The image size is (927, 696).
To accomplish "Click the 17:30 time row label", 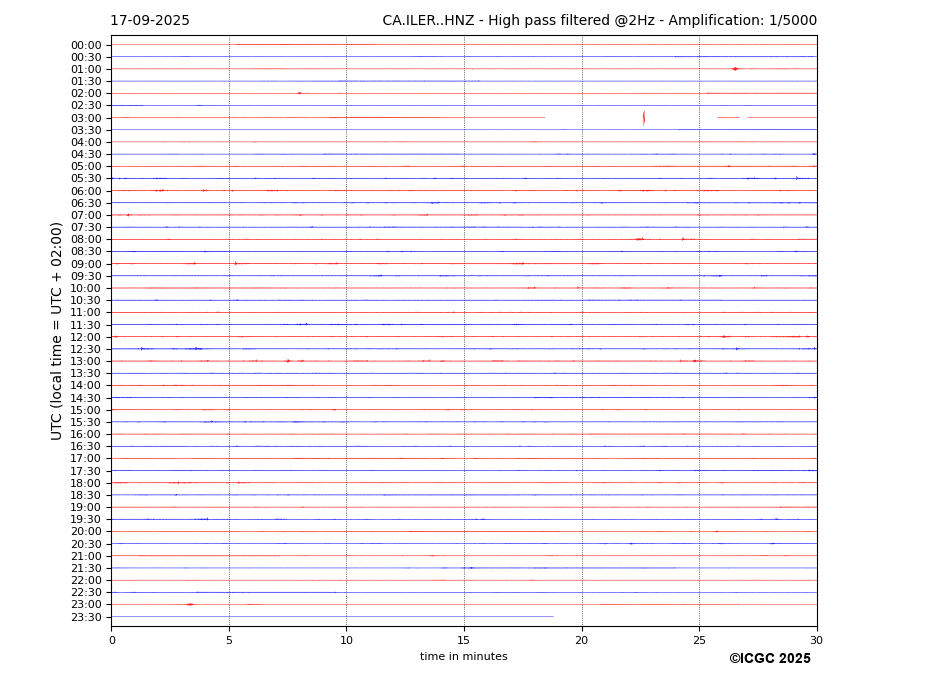I will (x=86, y=471).
